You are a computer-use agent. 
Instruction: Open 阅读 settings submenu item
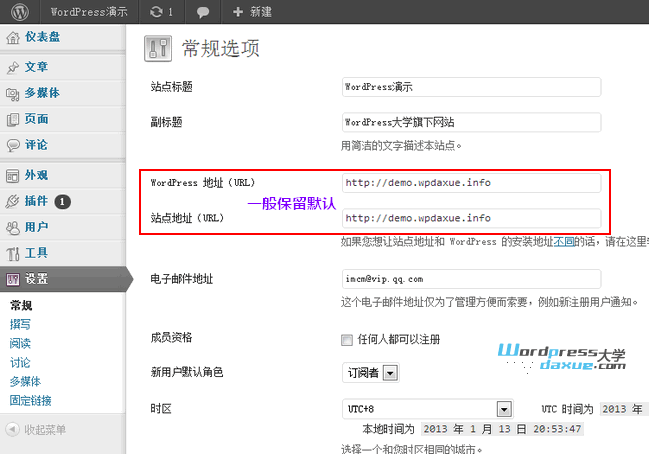[20, 343]
